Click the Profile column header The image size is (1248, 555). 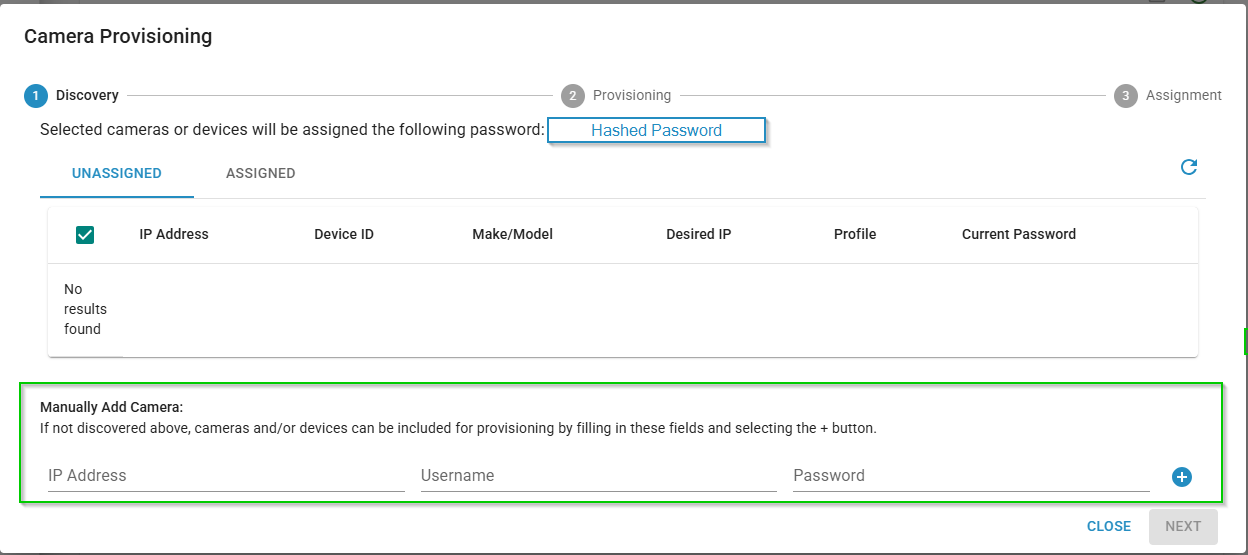point(854,234)
